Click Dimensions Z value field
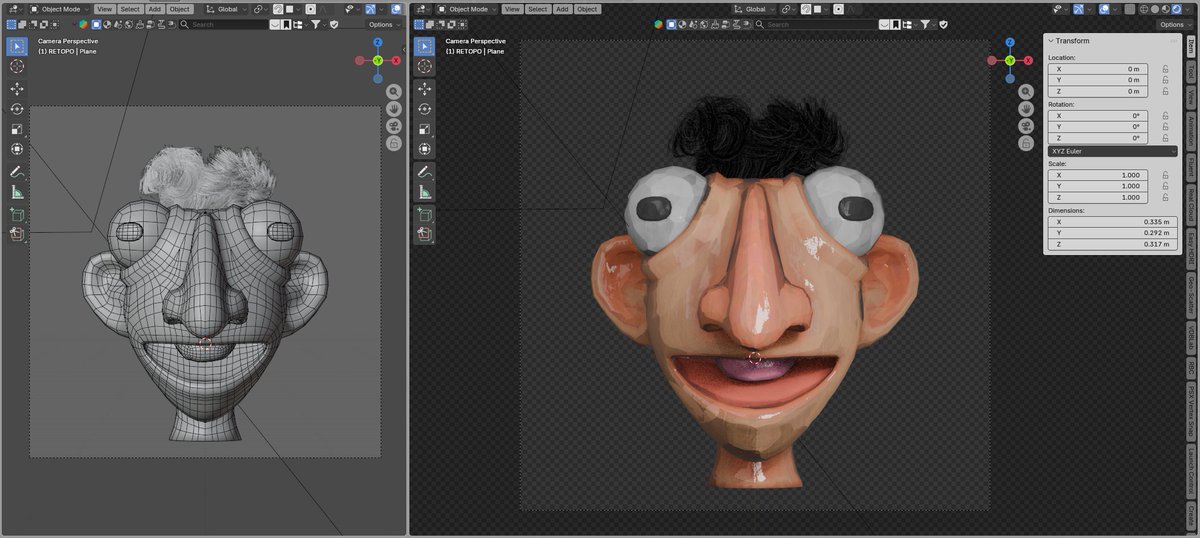The height and width of the screenshot is (538, 1200). (1112, 244)
